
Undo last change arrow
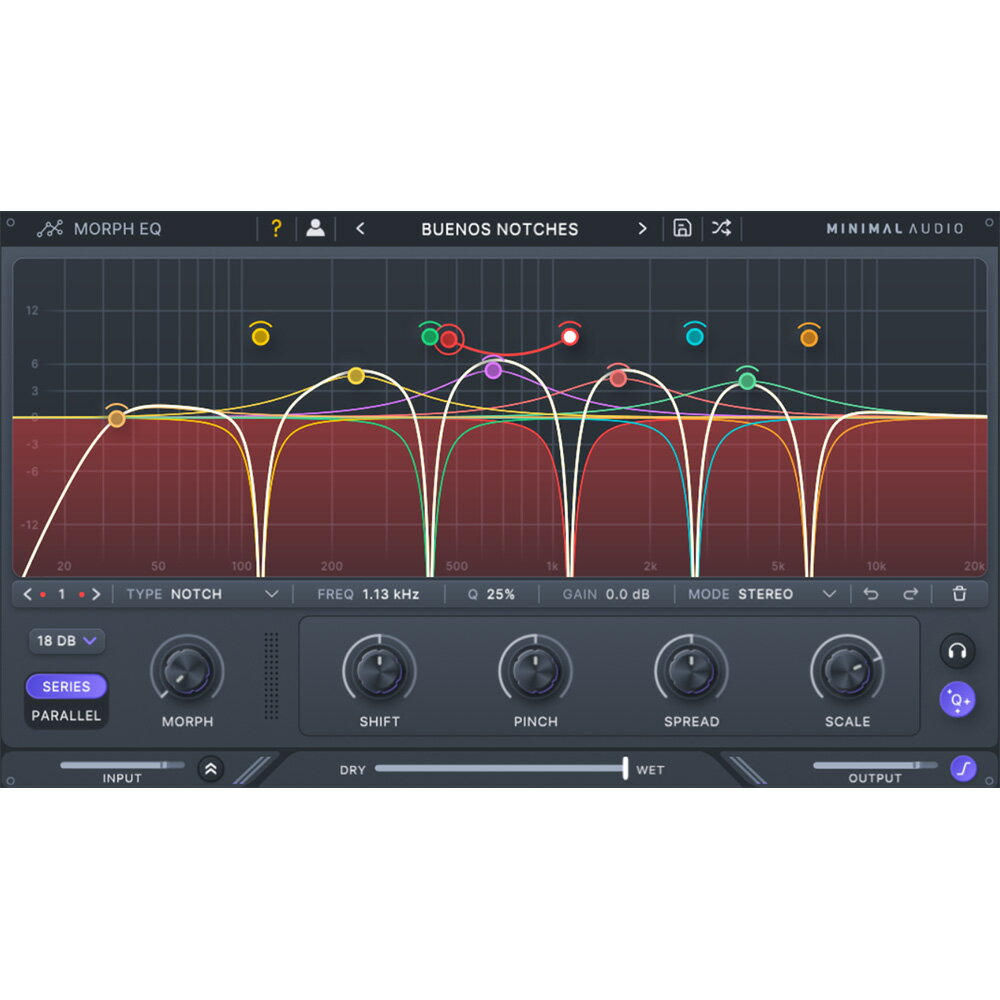click(871, 594)
